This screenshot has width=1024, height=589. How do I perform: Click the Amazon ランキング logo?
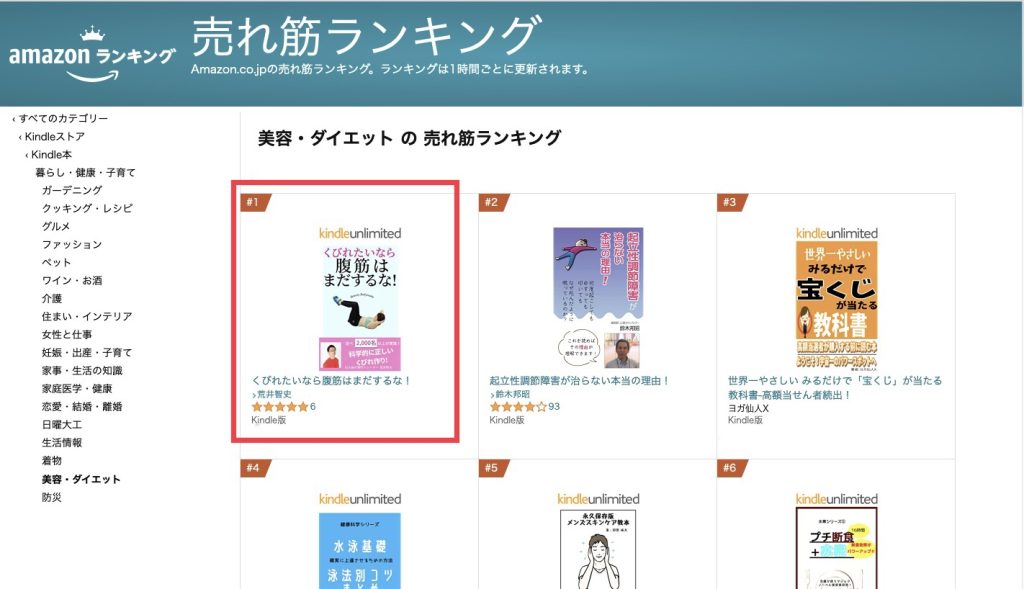pos(91,55)
